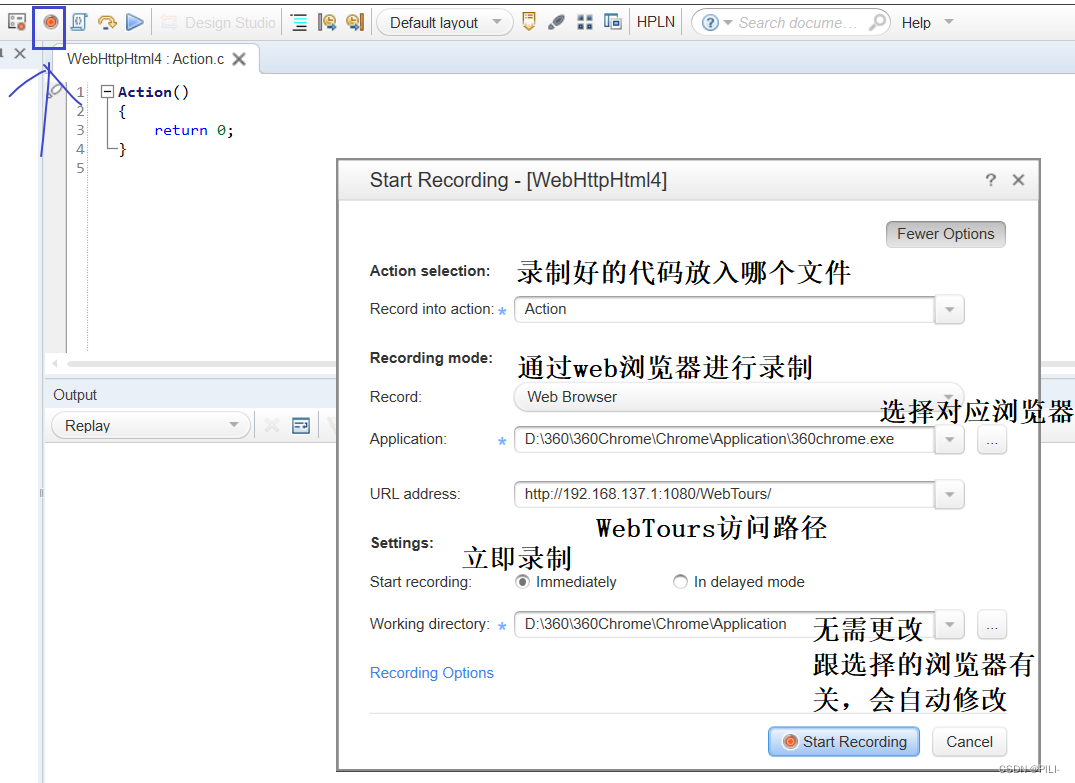
Task: Click the eraser-style icon on the toolbar
Action: pyautogui.click(x=557, y=21)
